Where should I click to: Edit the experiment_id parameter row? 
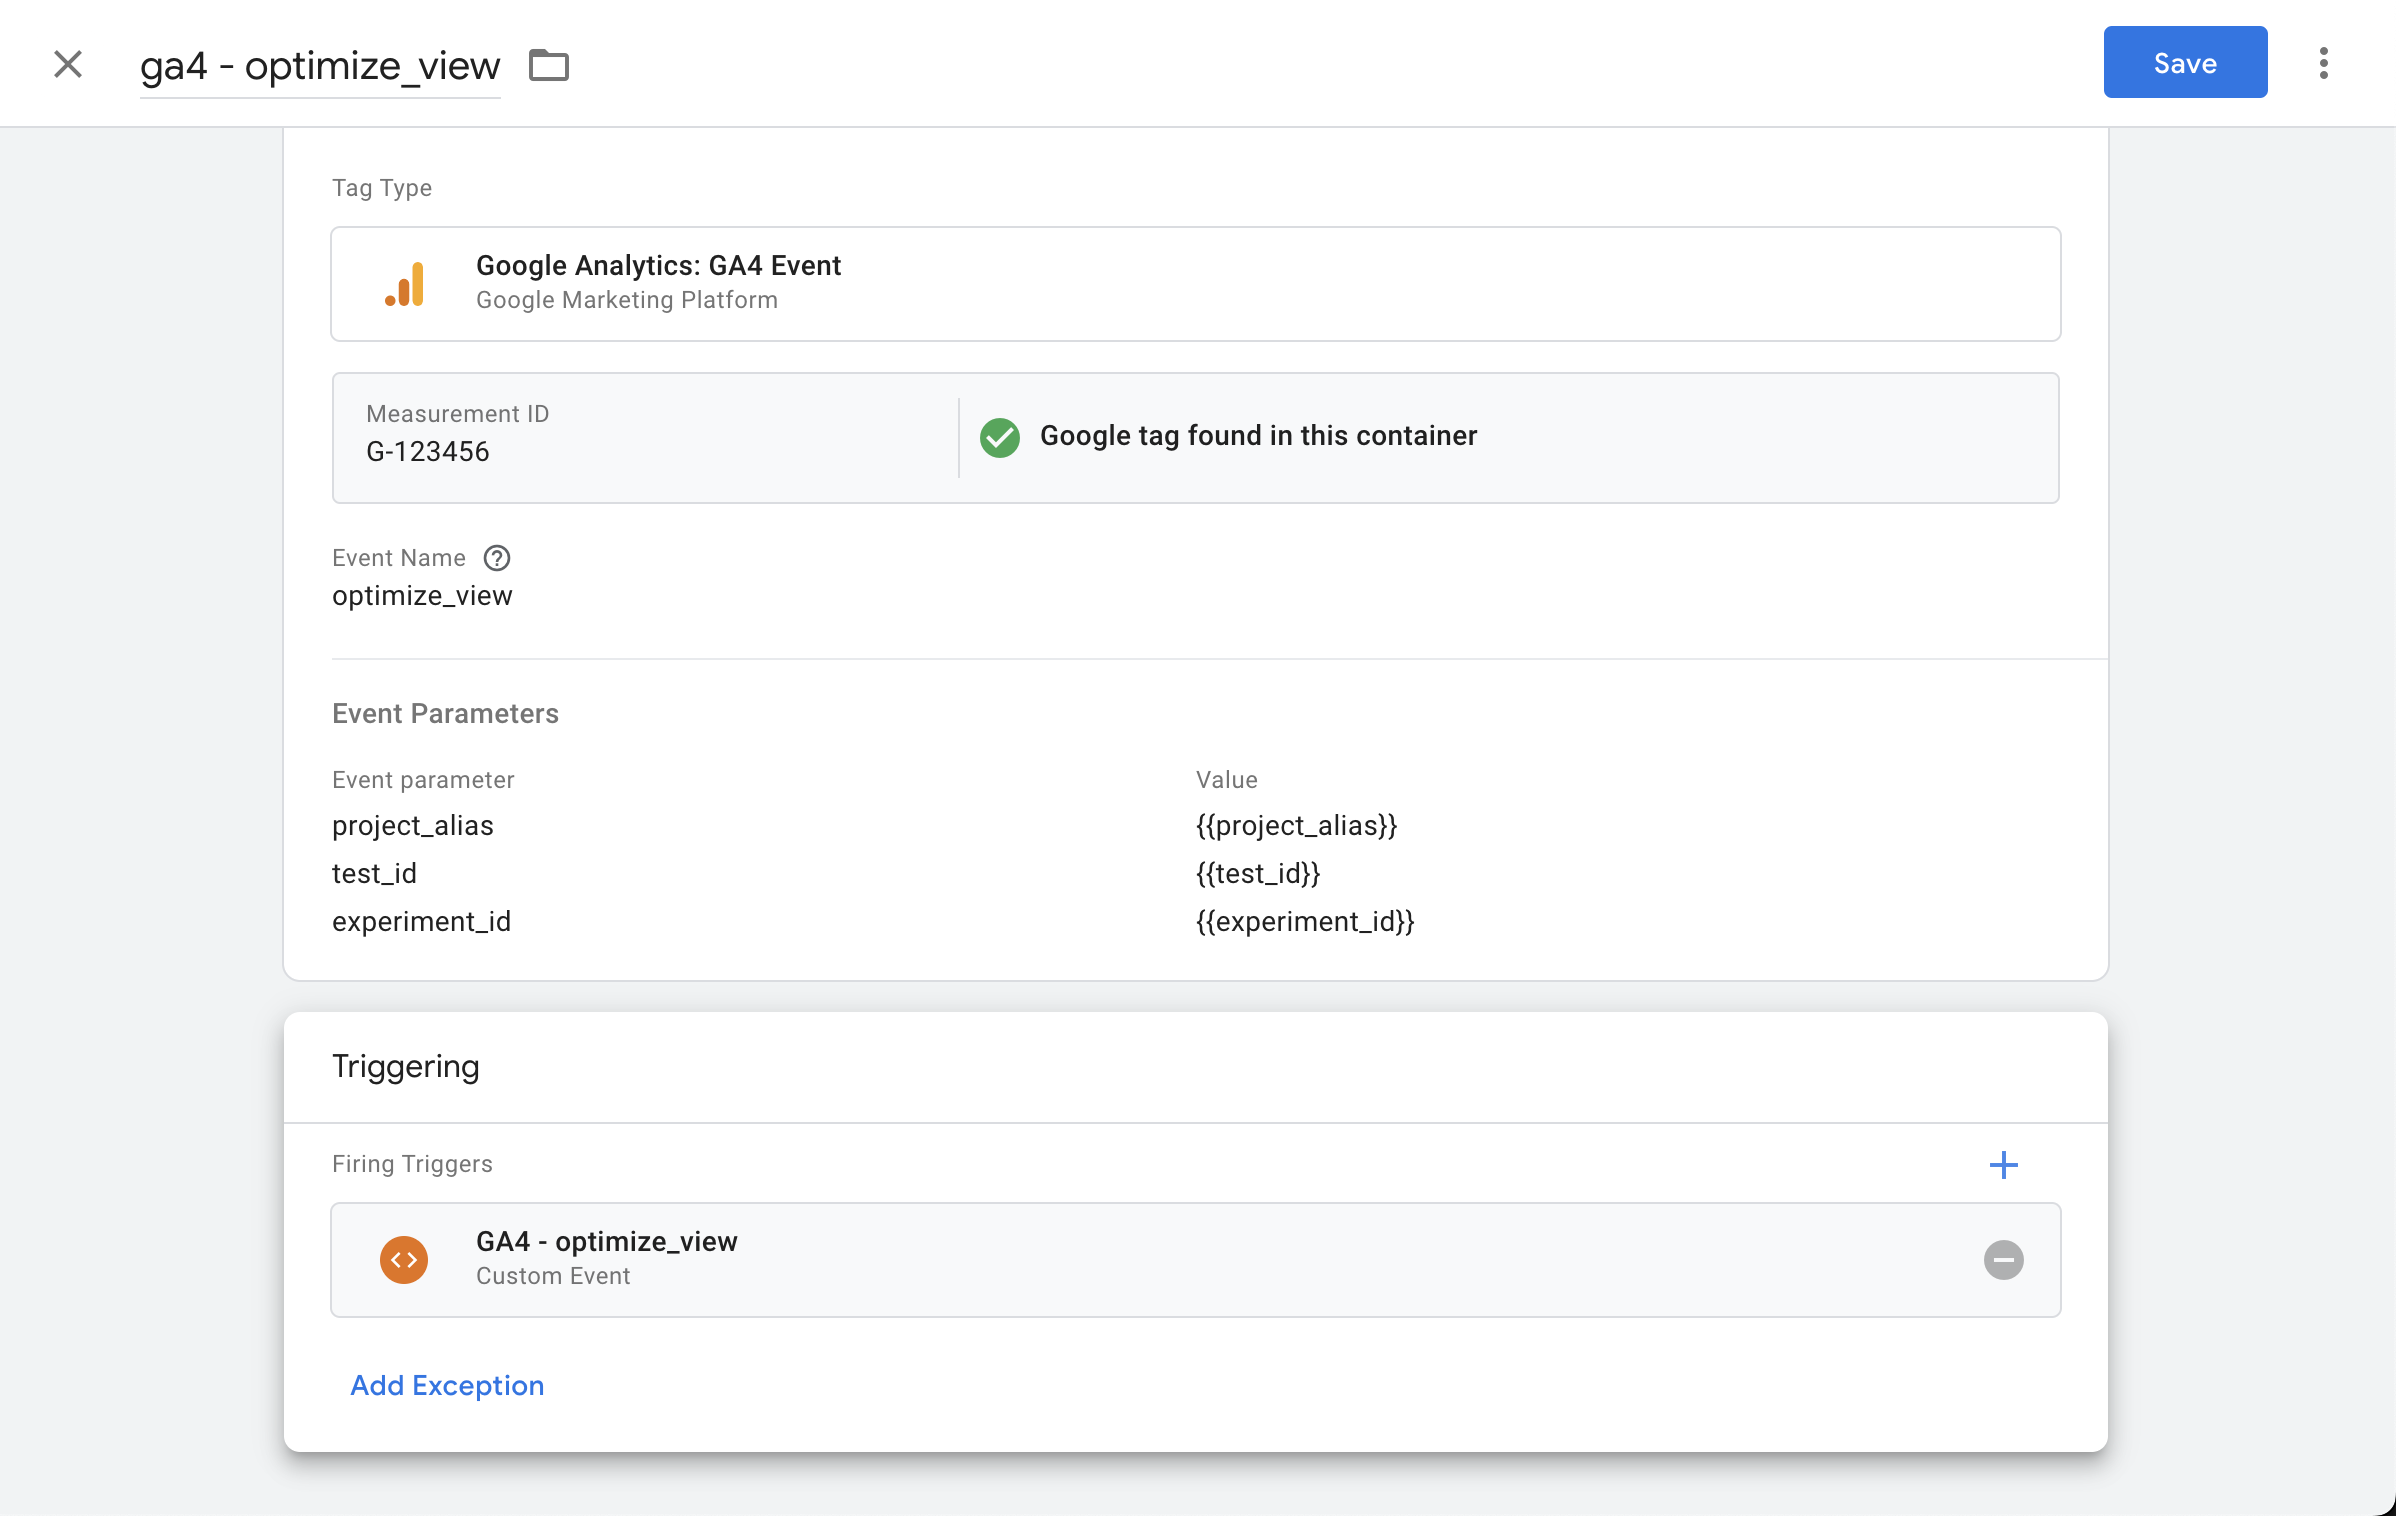coord(421,921)
